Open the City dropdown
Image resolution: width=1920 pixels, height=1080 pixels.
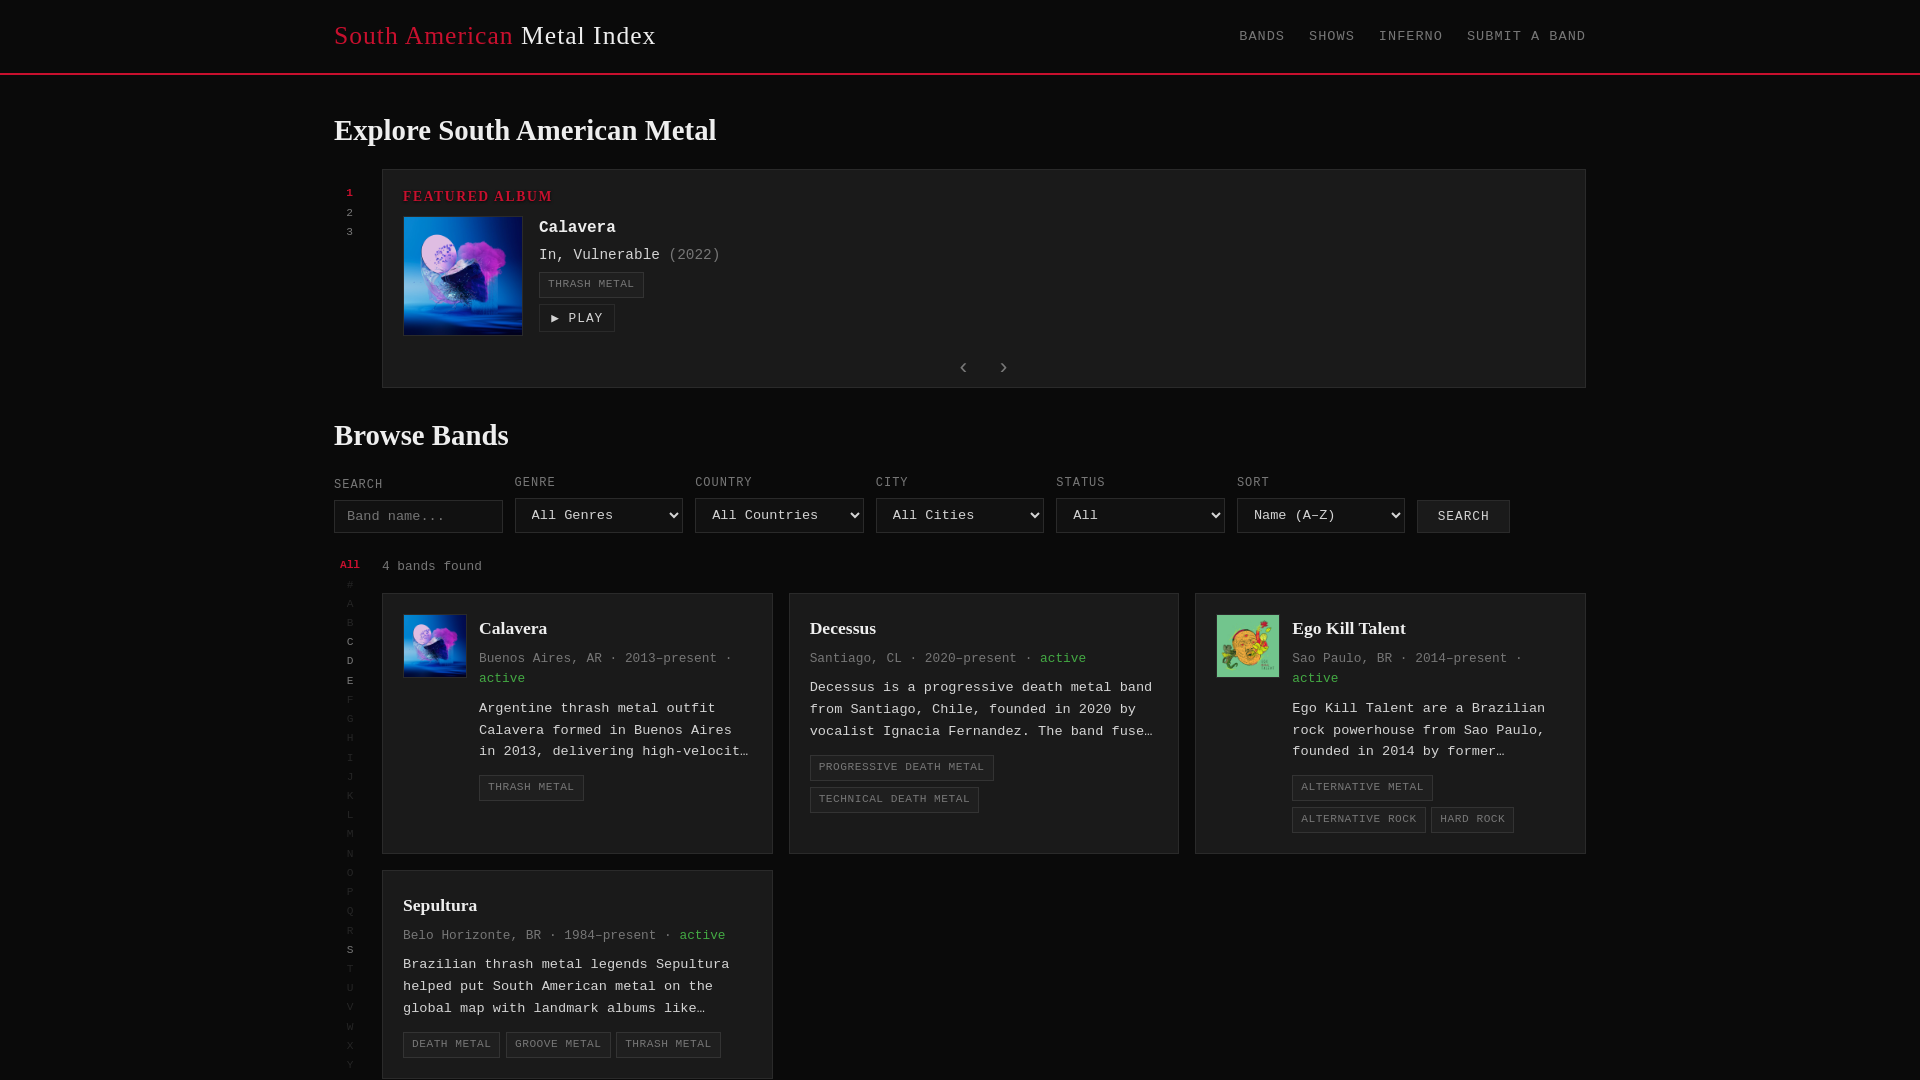[960, 516]
